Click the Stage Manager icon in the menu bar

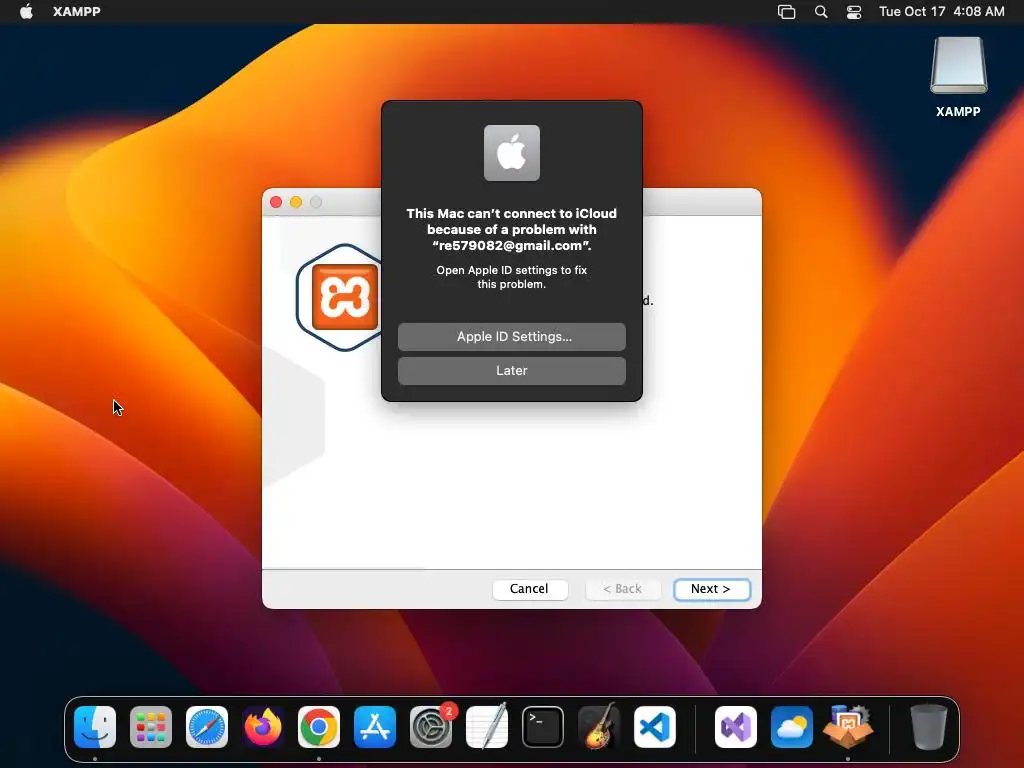coord(786,12)
